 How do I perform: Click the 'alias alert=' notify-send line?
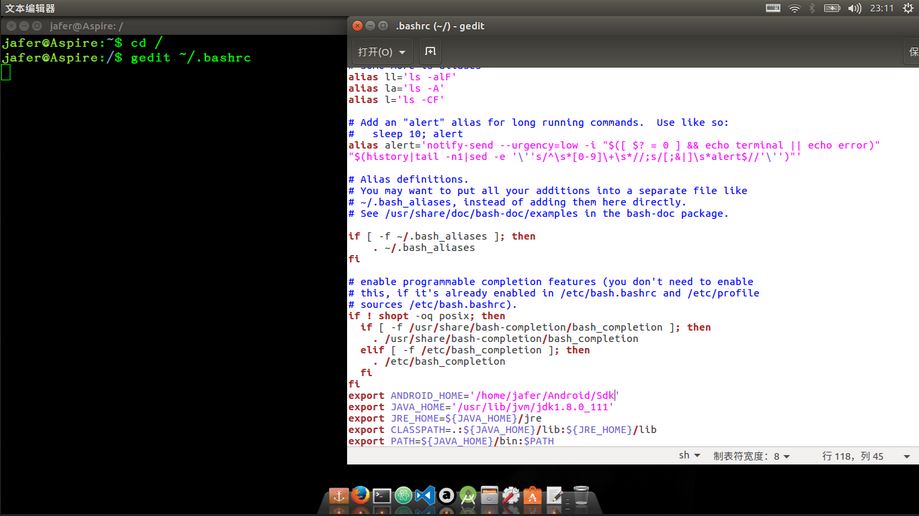click(614, 145)
